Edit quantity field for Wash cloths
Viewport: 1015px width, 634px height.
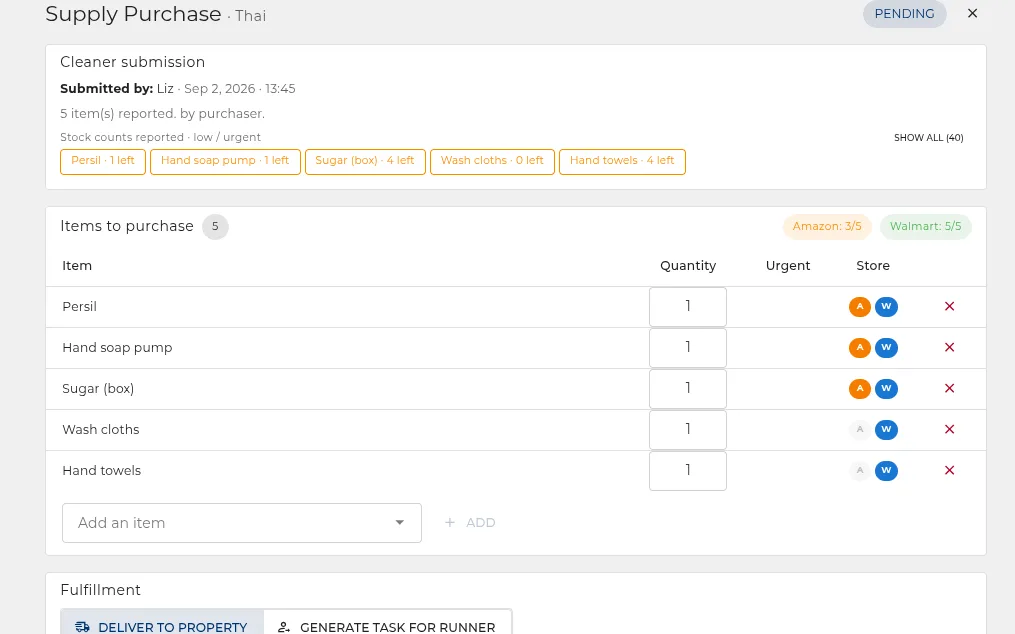tap(687, 429)
